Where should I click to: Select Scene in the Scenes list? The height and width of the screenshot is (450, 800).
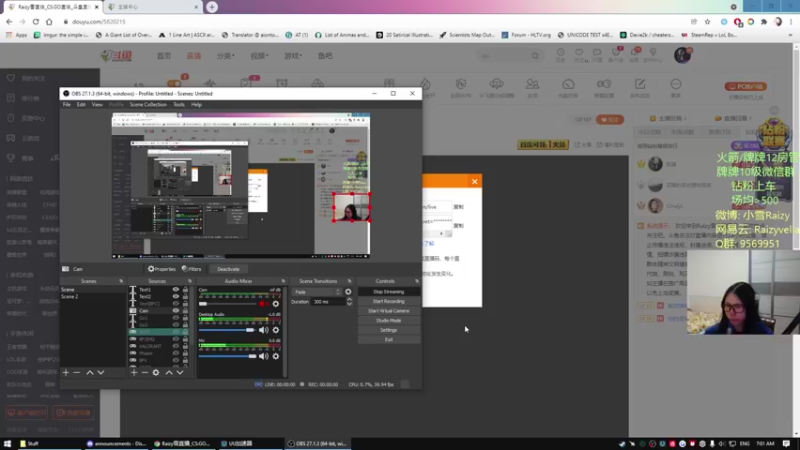point(92,289)
